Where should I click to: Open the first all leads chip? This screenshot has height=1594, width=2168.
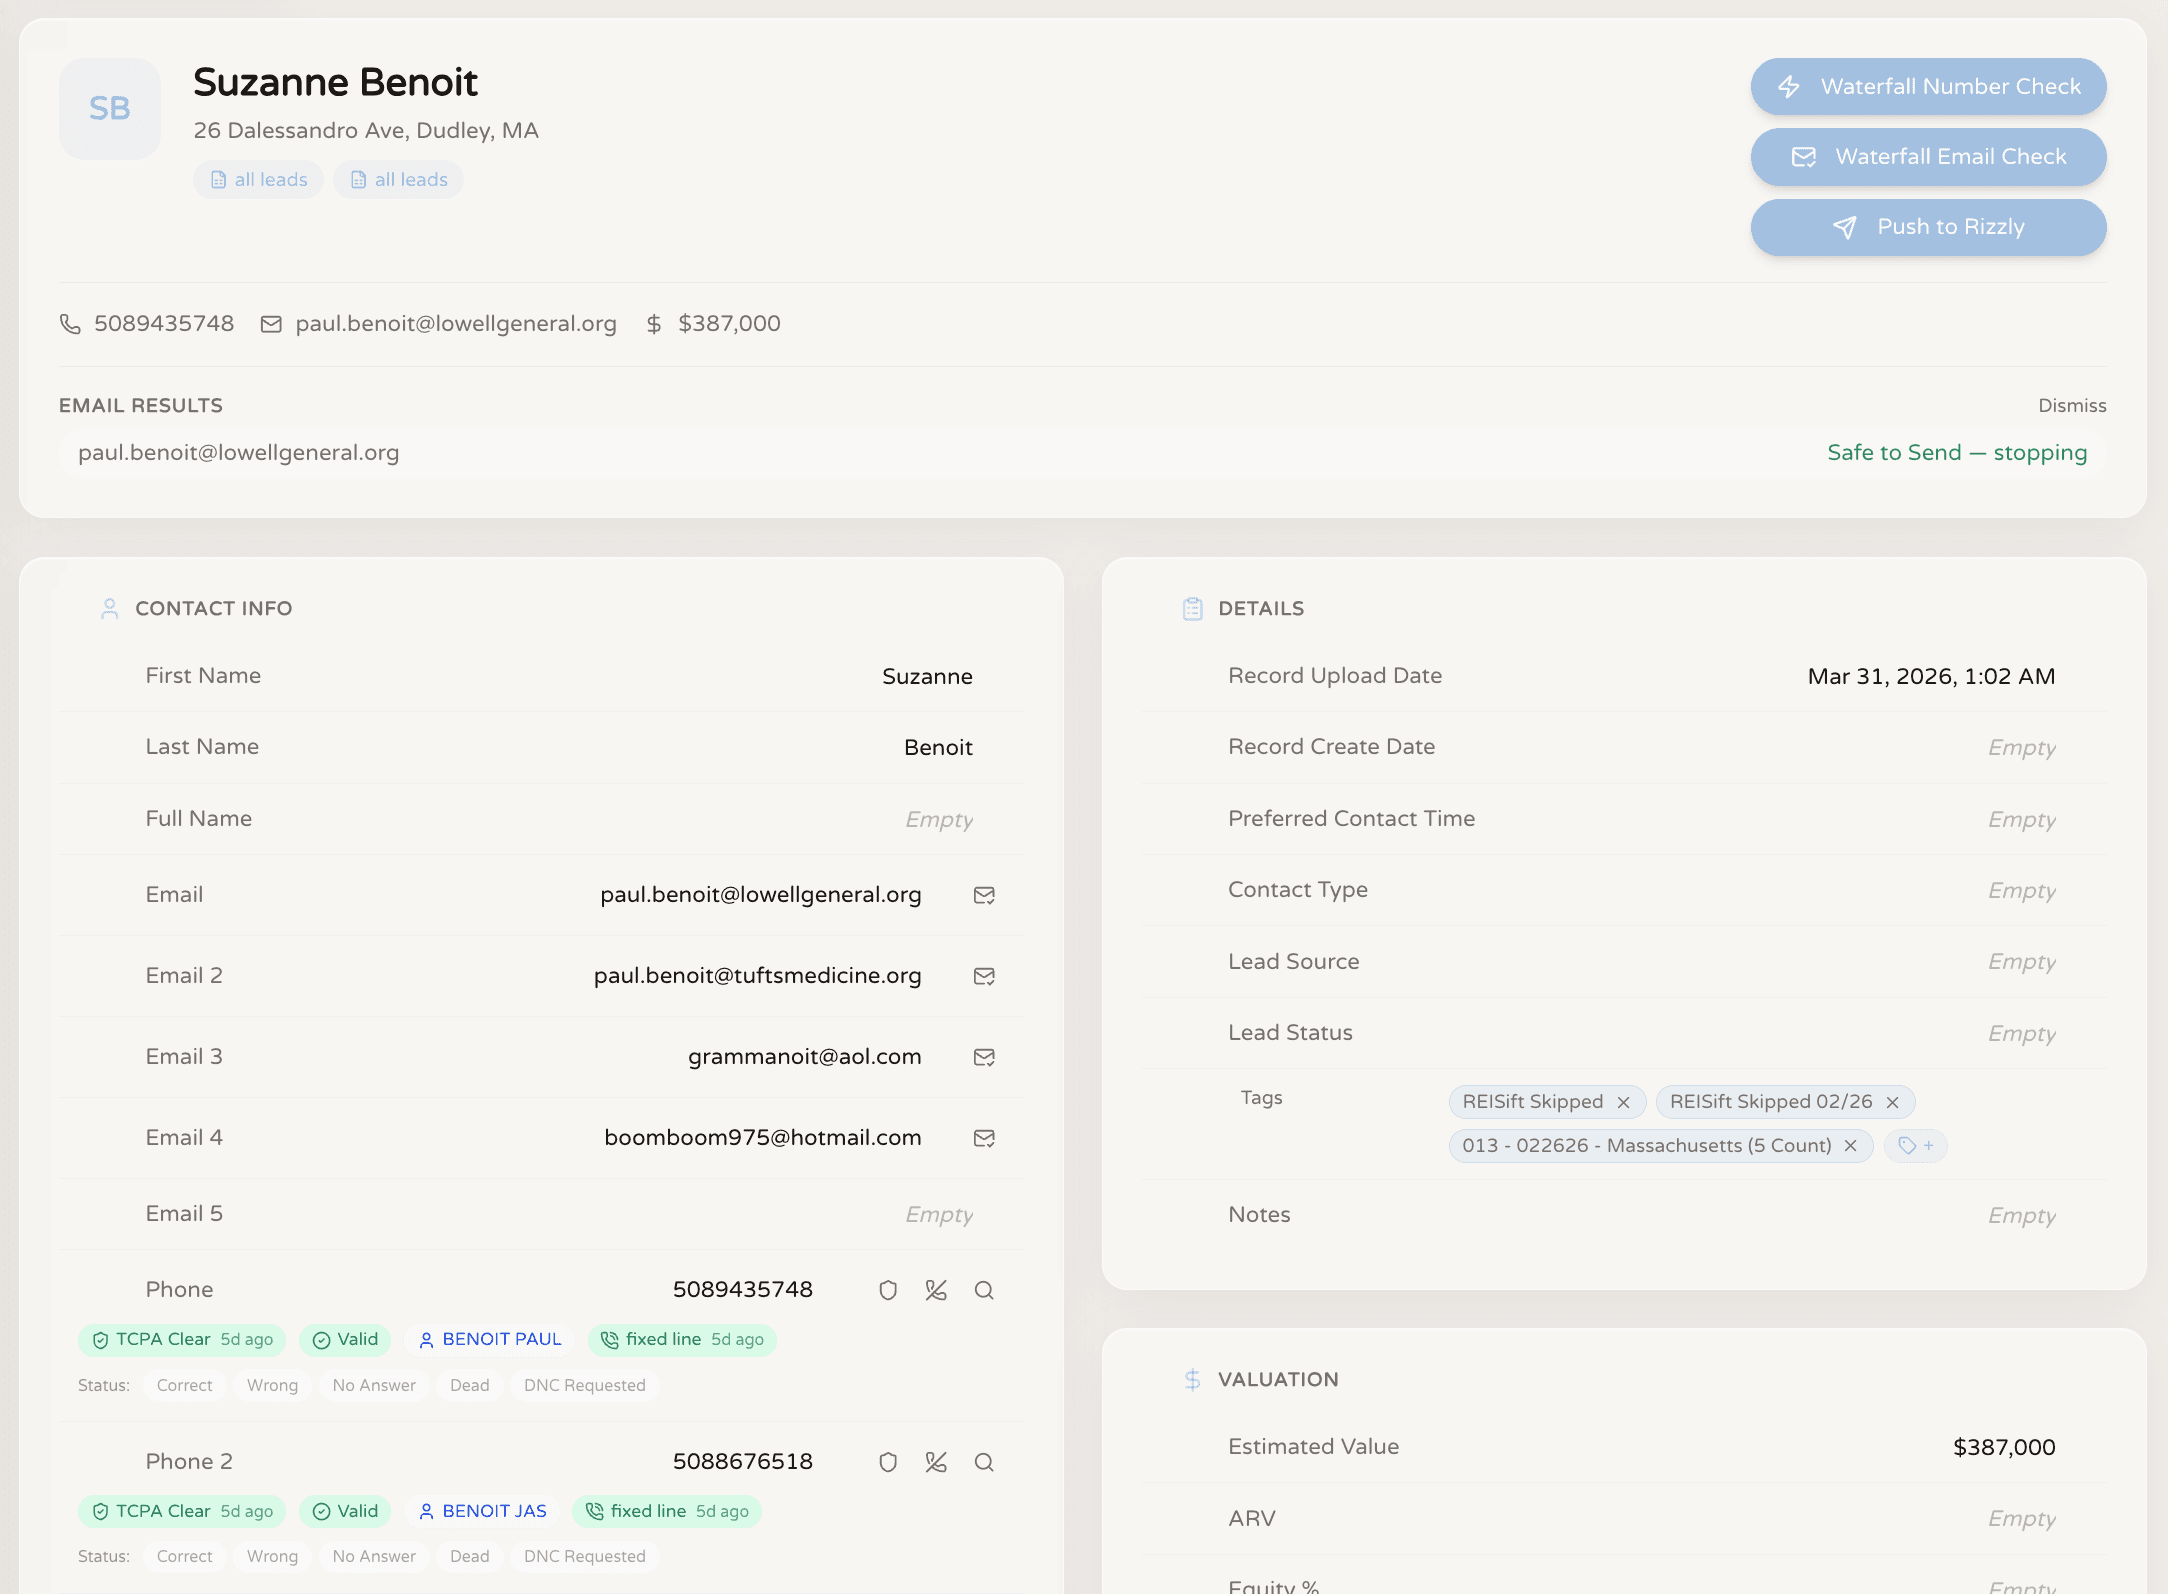click(x=259, y=180)
